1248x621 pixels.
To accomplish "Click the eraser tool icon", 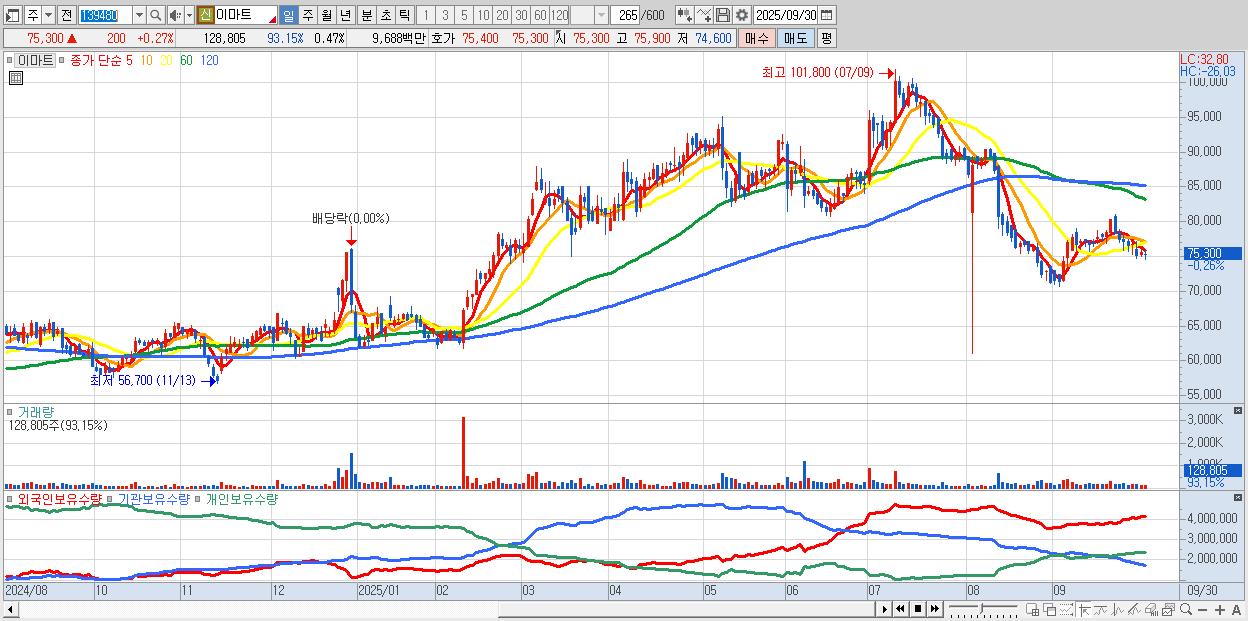I will click(1151, 610).
